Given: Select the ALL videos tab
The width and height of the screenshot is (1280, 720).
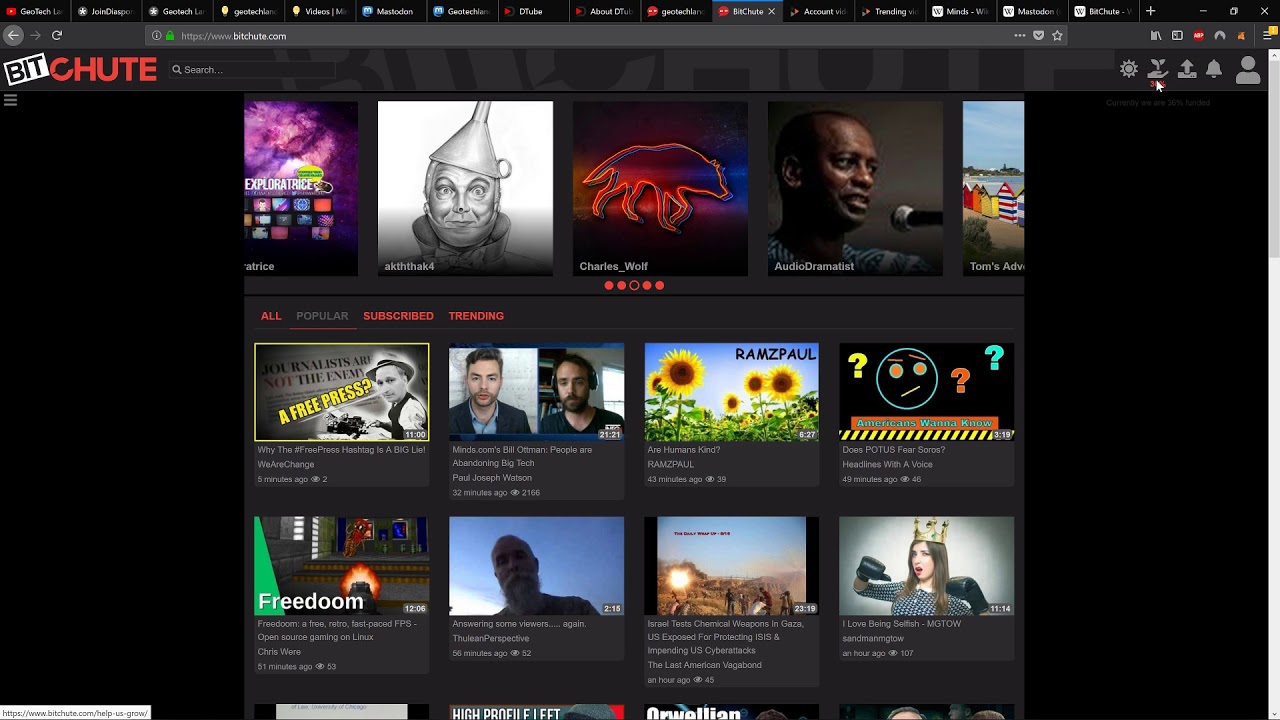Looking at the screenshot, I should pyautogui.click(x=271, y=316).
